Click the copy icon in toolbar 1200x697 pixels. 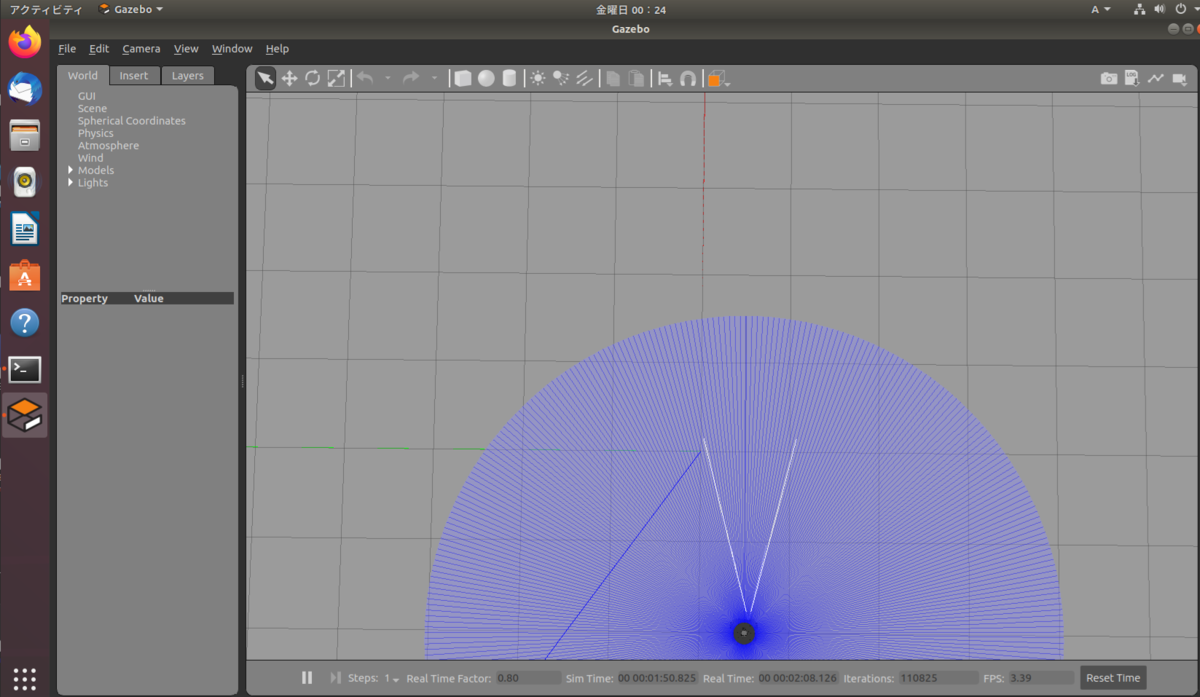pyautogui.click(x=613, y=78)
